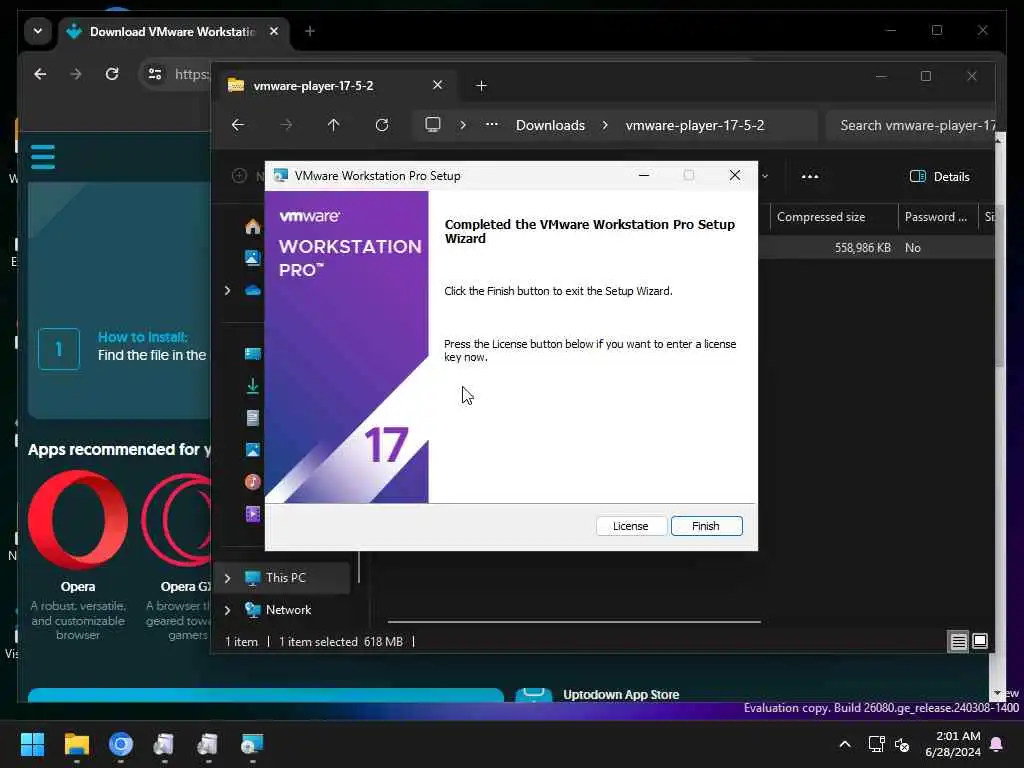Open File Explorer from the taskbar
Screen dimensions: 1024x768
[76, 744]
